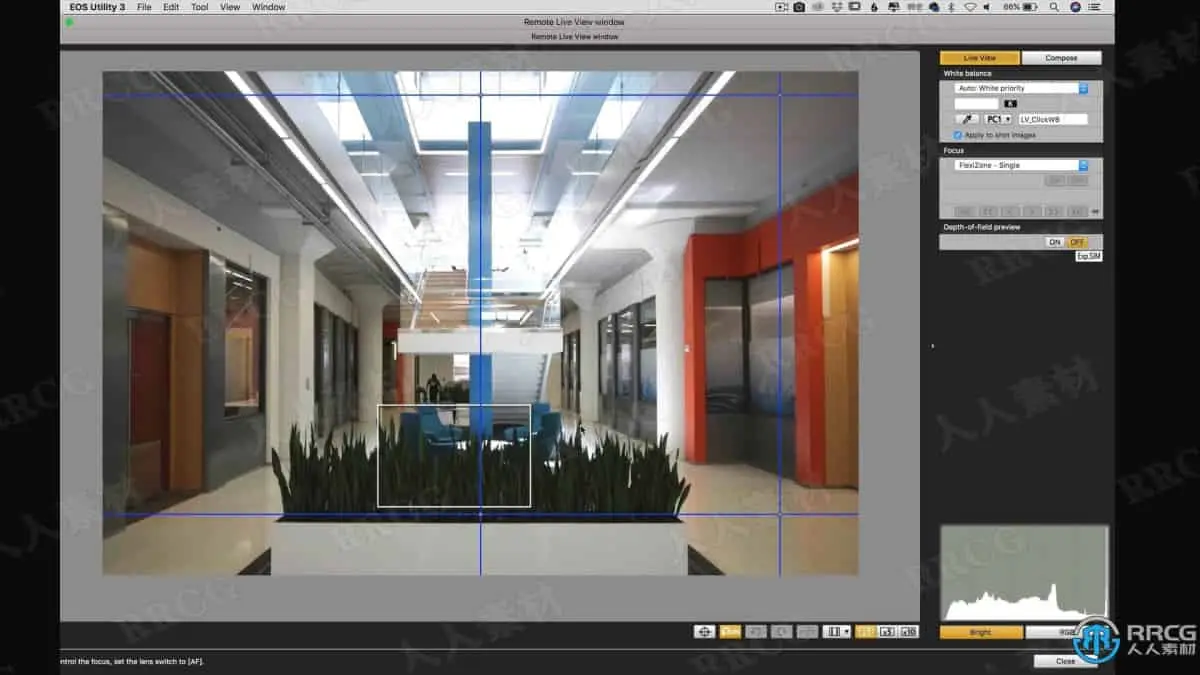1200x675 pixels.
Task: Click the histogram graph panel
Action: [1024, 573]
